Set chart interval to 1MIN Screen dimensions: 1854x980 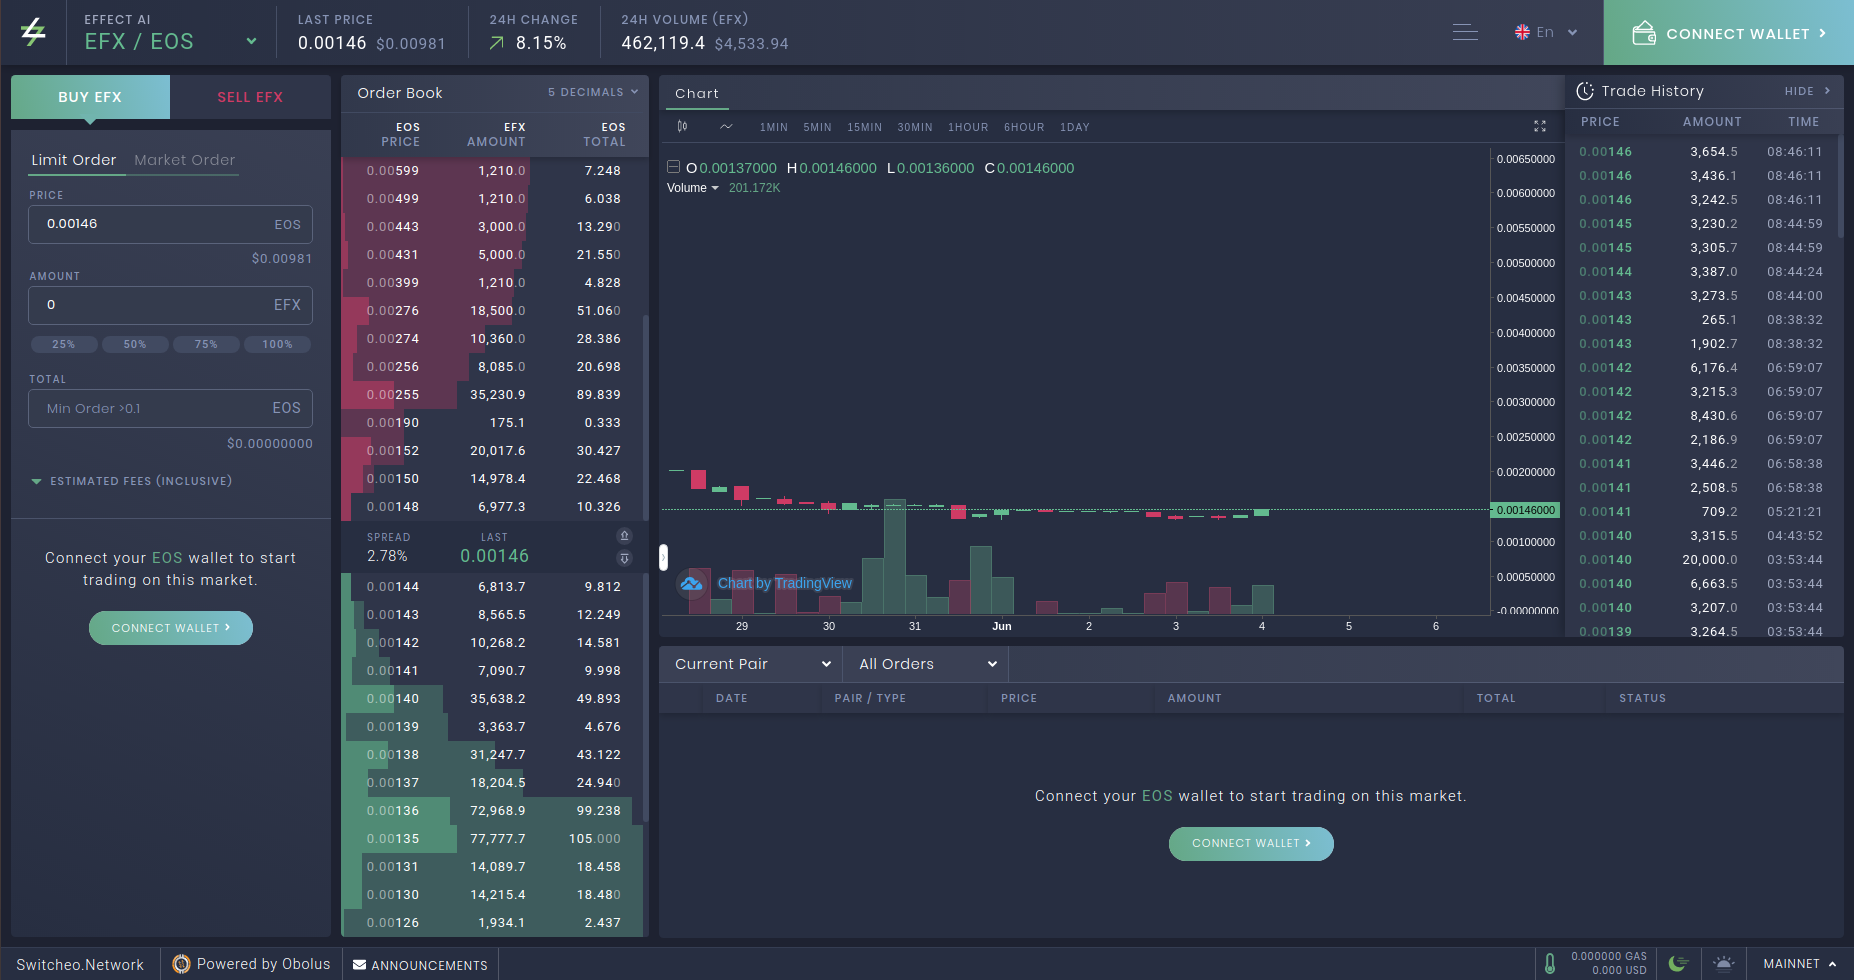774,127
